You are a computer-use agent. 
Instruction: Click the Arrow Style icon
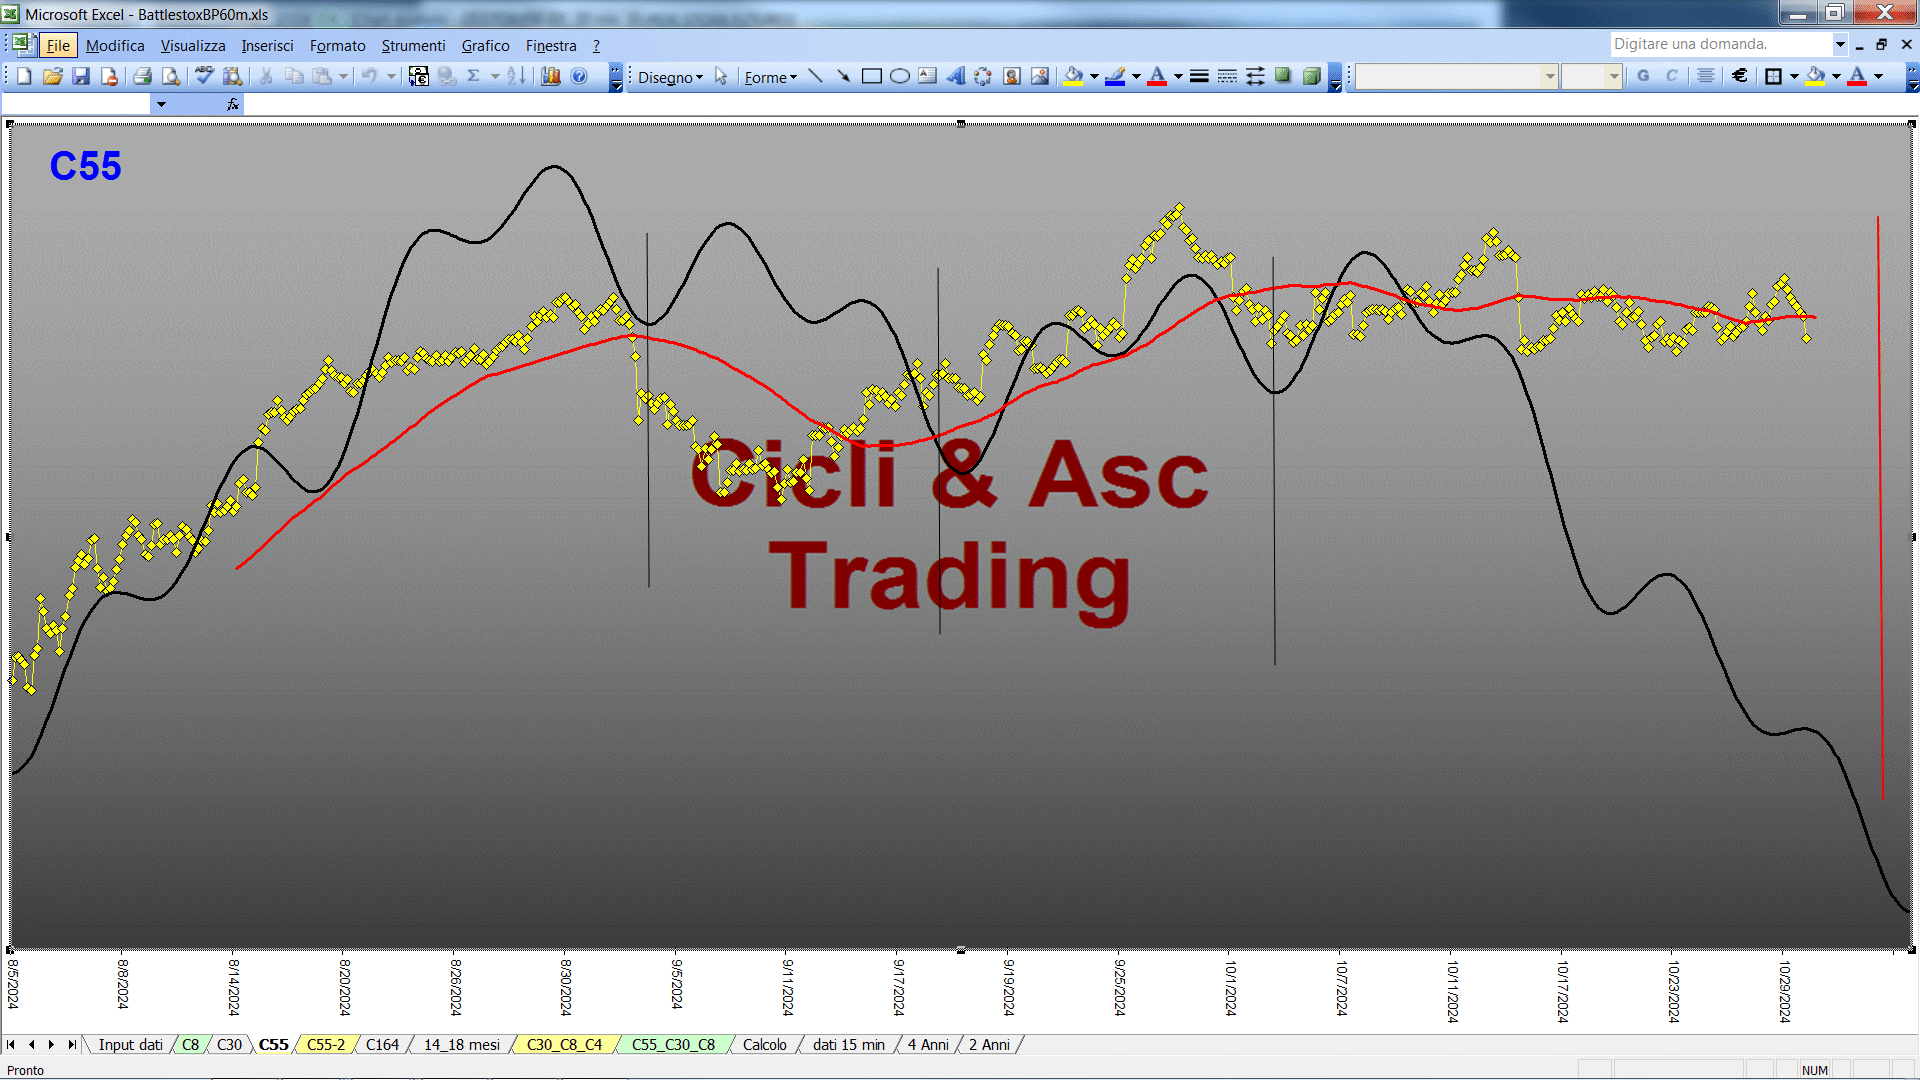pyautogui.click(x=1255, y=76)
